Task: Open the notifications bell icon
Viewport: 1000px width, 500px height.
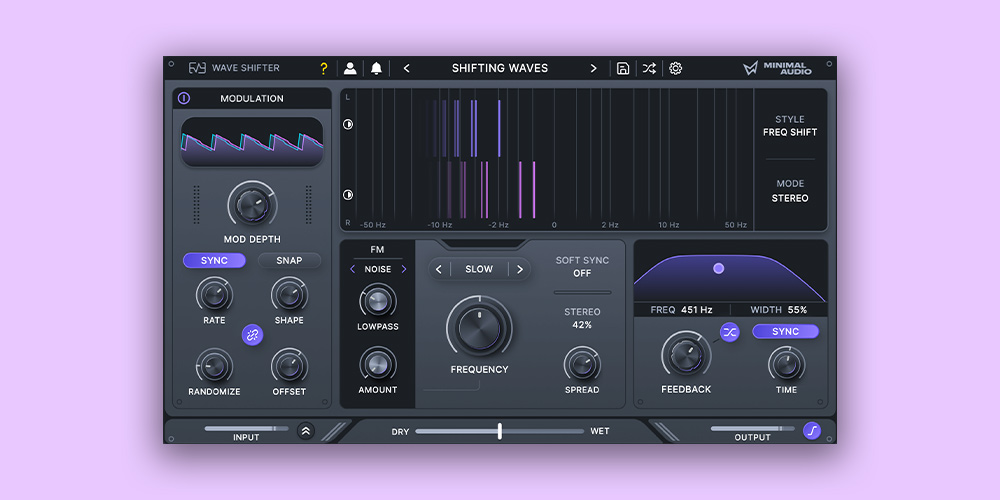Action: [376, 68]
